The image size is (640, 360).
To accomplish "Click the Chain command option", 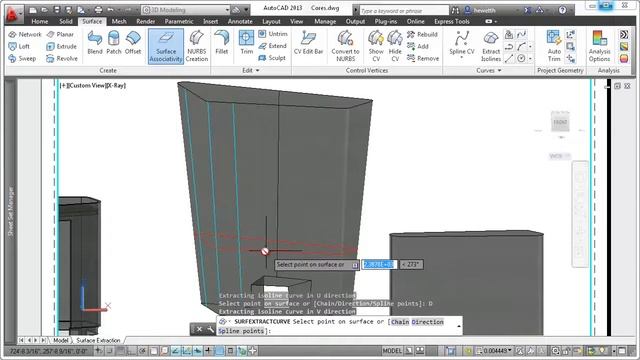I will tap(400, 322).
